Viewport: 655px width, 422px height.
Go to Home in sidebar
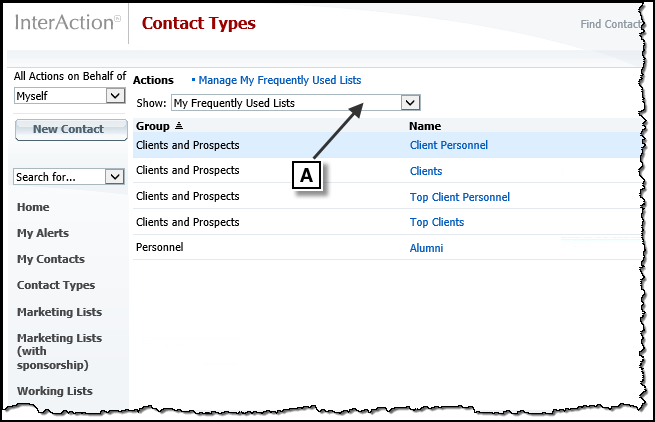(x=33, y=207)
